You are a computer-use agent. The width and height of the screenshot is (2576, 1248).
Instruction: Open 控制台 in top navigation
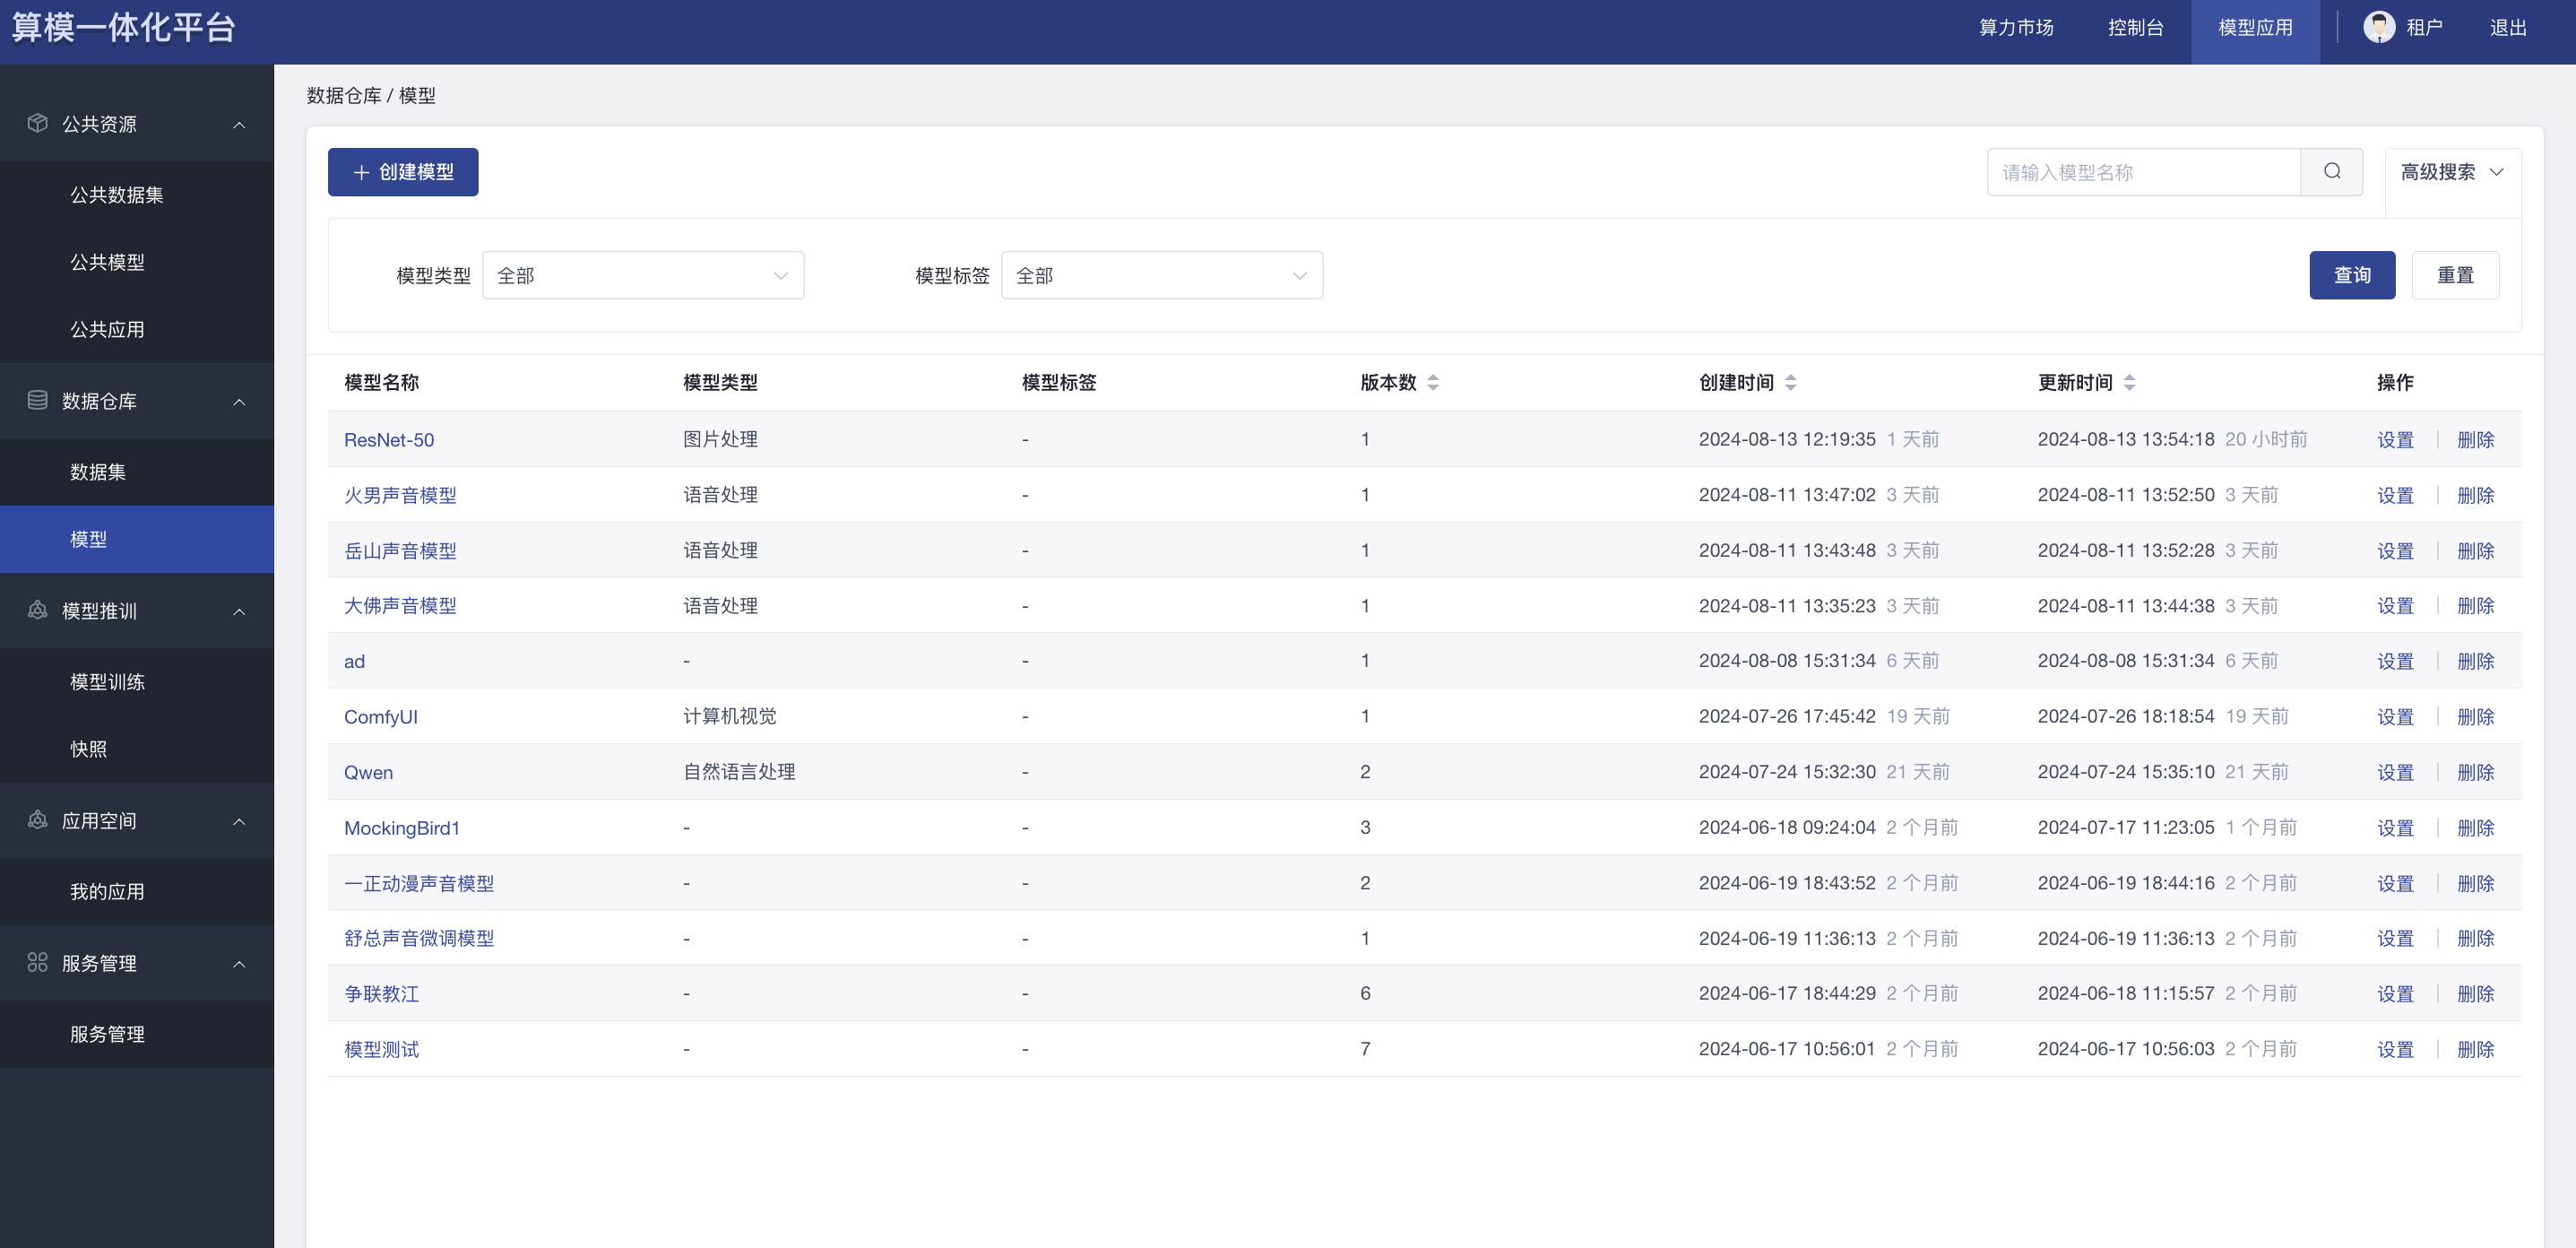point(2135,28)
